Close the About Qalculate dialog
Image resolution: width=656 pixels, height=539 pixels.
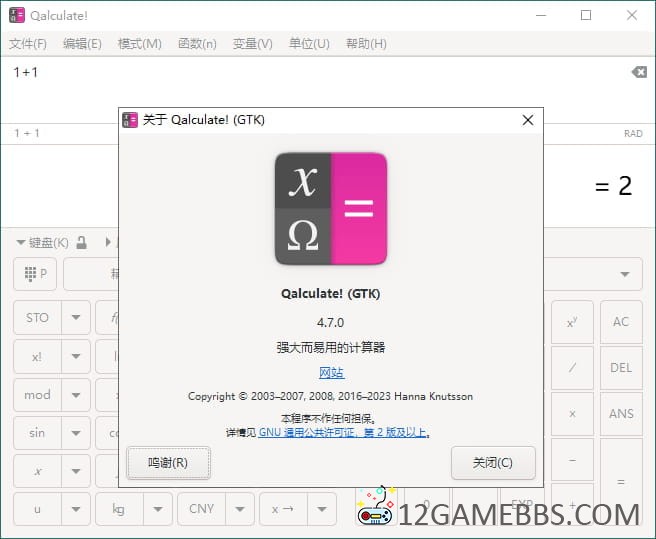[528, 120]
